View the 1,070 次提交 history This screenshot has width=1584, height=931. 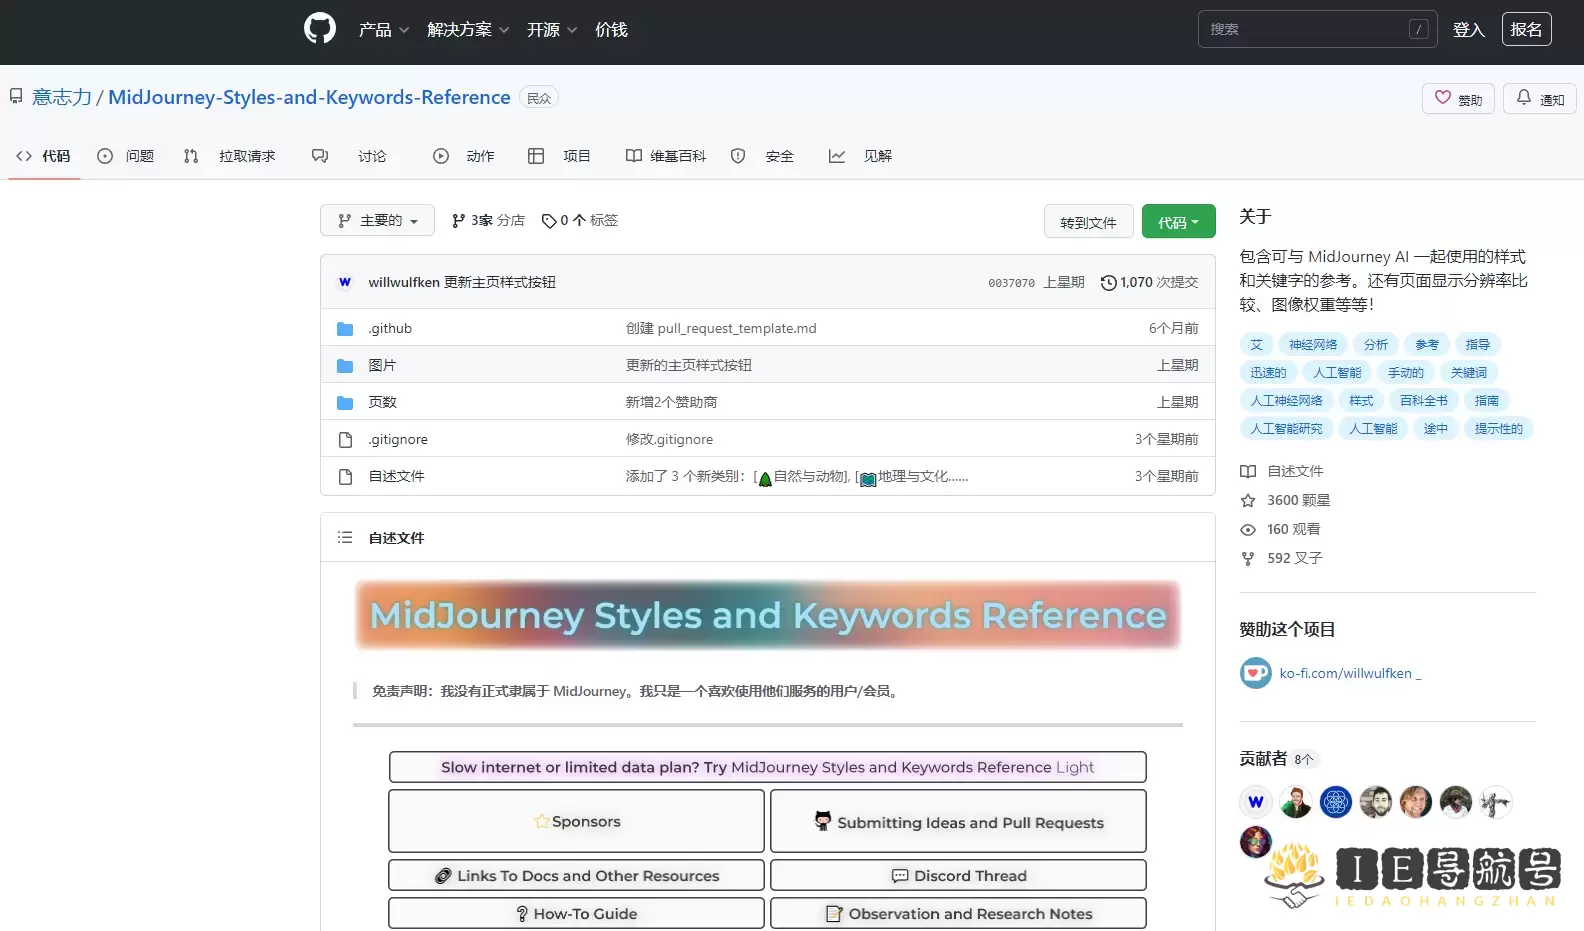[1149, 282]
